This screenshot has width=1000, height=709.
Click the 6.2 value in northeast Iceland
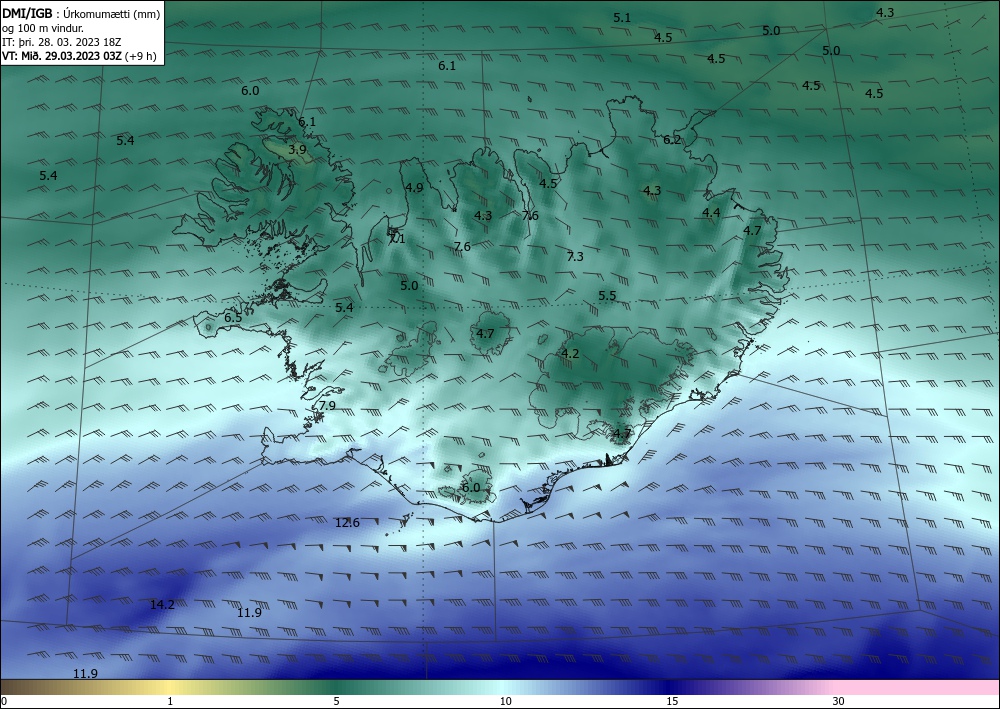[x=672, y=140]
